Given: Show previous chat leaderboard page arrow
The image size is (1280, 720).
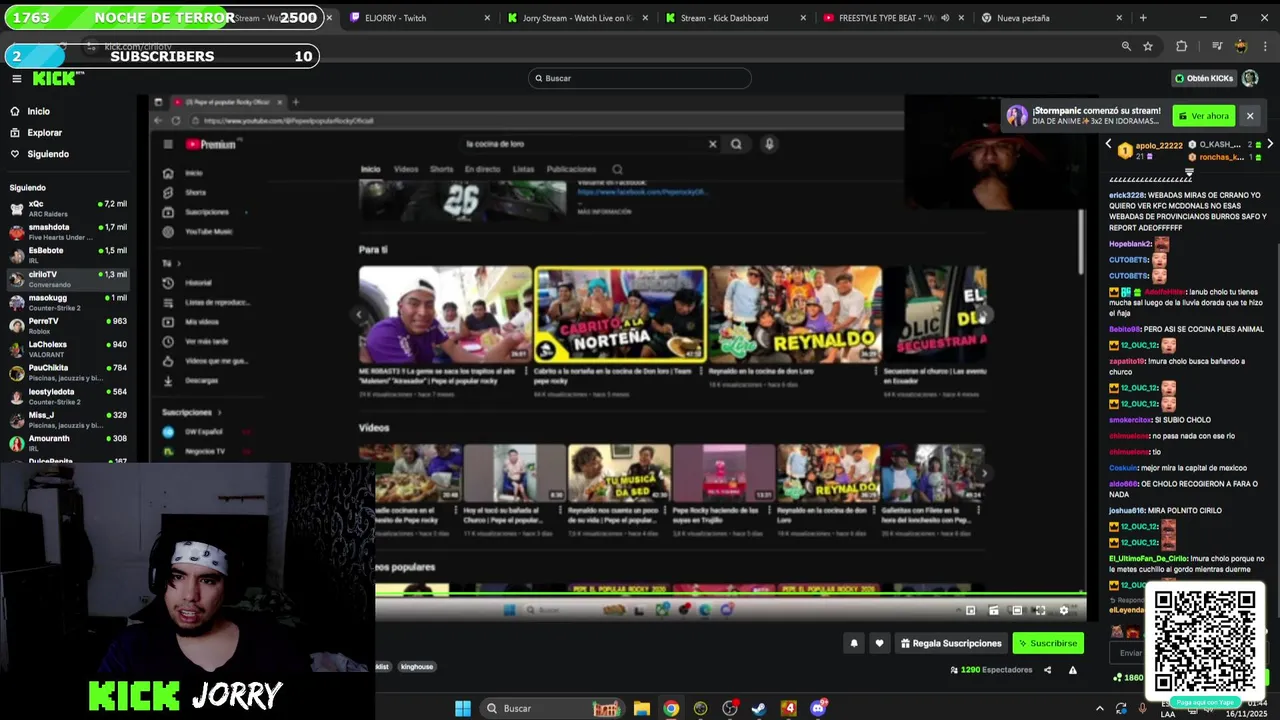Looking at the screenshot, I should (1108, 144).
